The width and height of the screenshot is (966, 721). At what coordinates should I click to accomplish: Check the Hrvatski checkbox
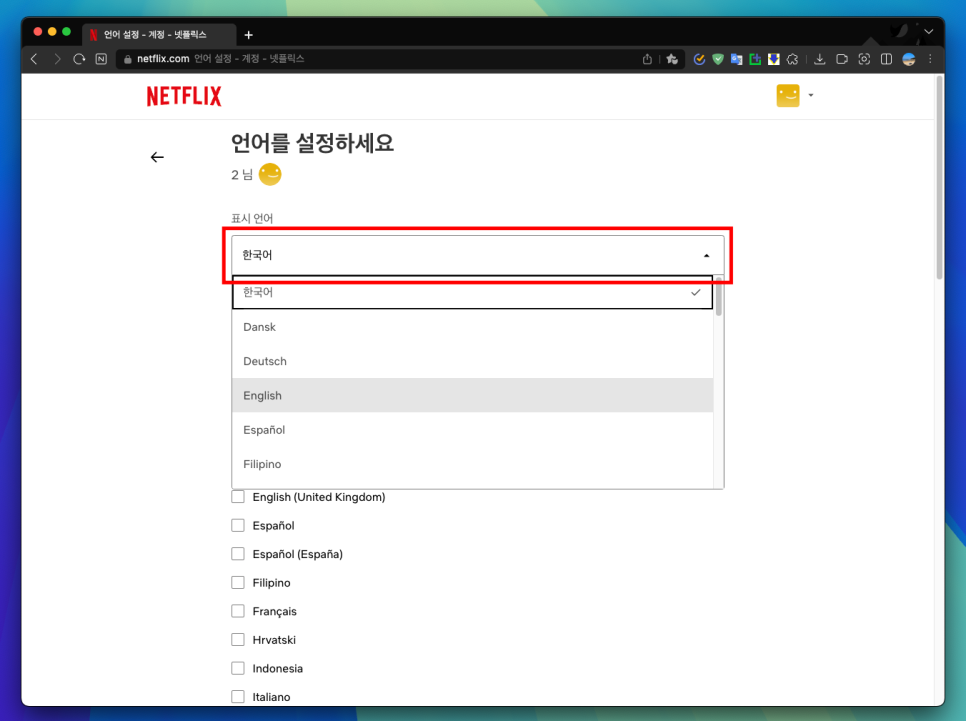click(x=238, y=640)
